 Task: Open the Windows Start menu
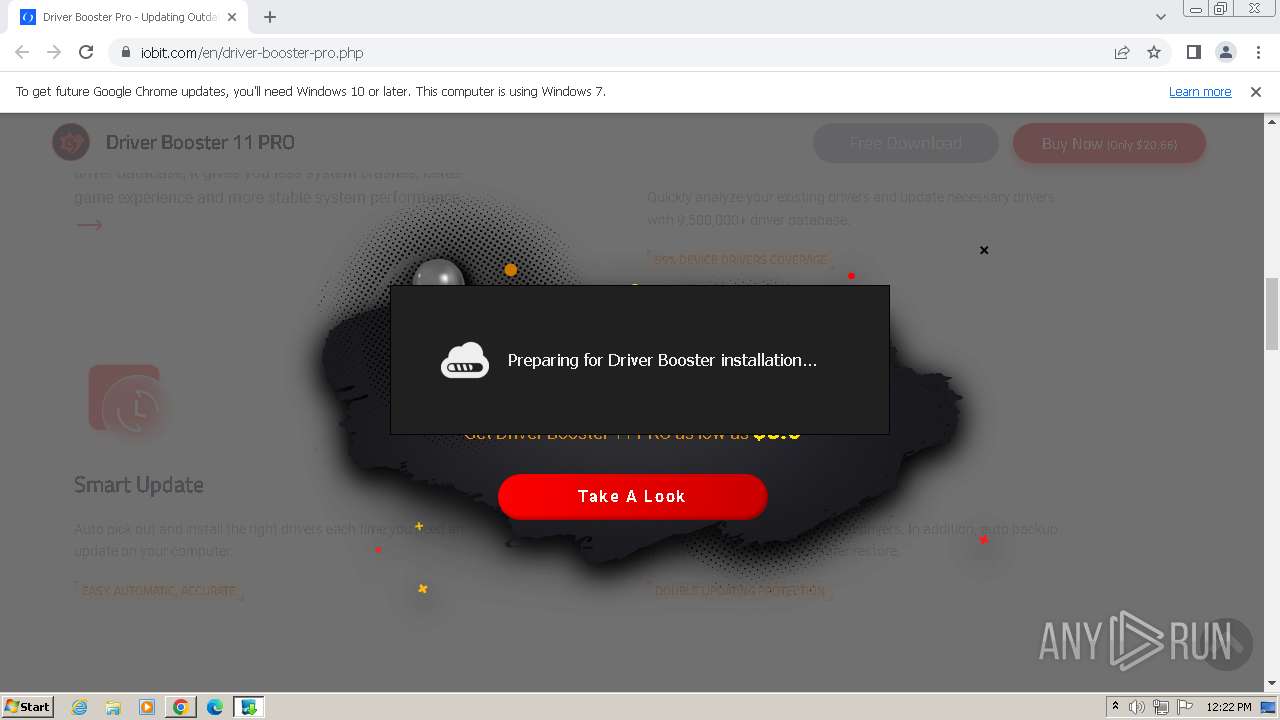[x=27, y=706]
